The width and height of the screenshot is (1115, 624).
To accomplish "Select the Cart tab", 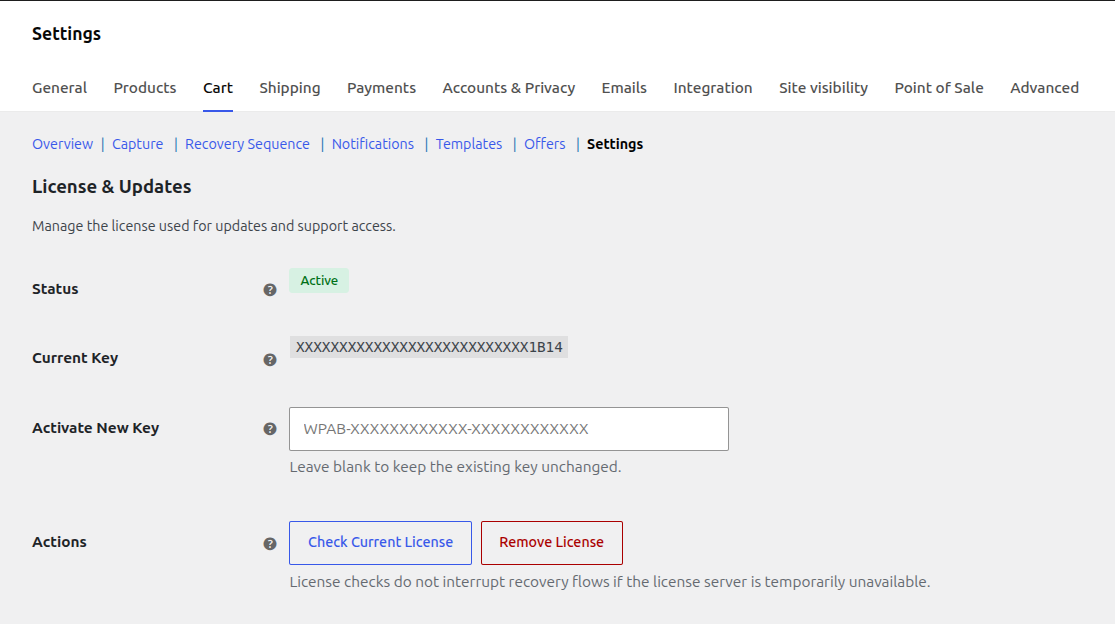I will [218, 87].
